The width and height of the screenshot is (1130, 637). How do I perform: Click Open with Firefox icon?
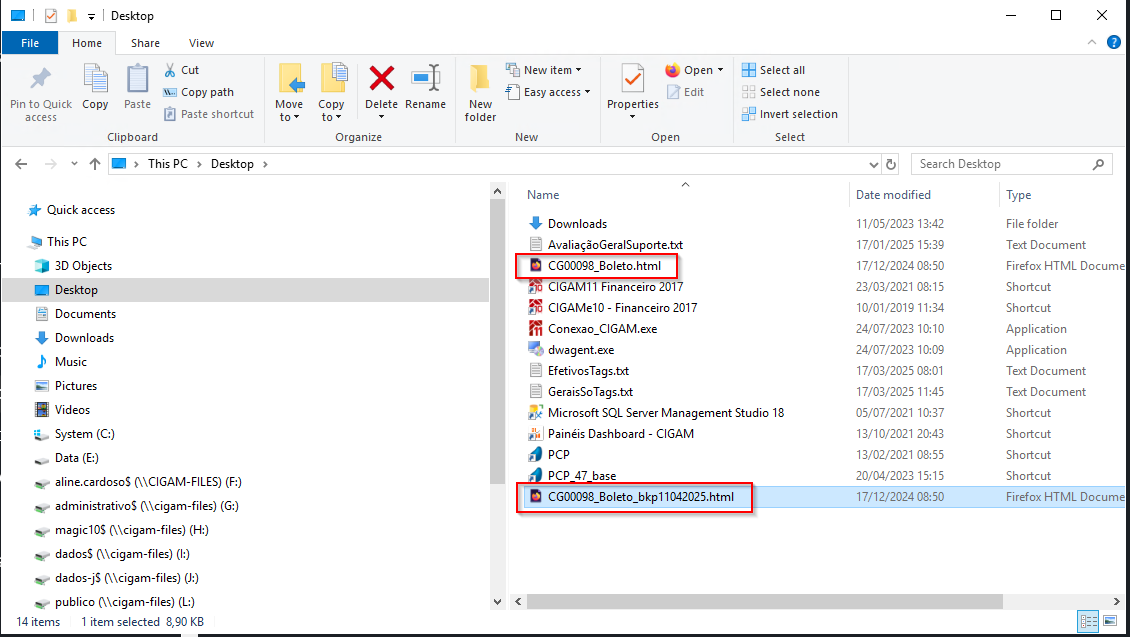tap(672, 70)
